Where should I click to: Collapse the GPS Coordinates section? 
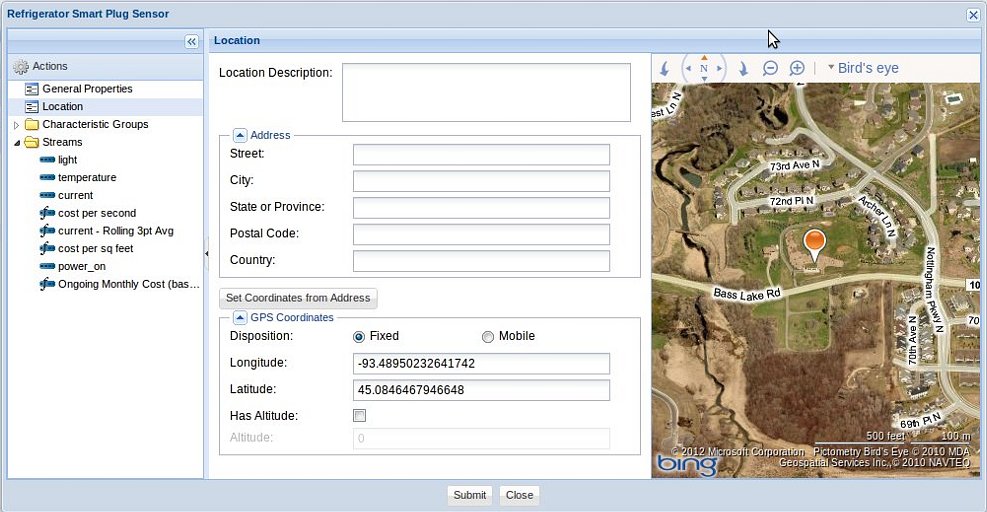tap(240, 317)
